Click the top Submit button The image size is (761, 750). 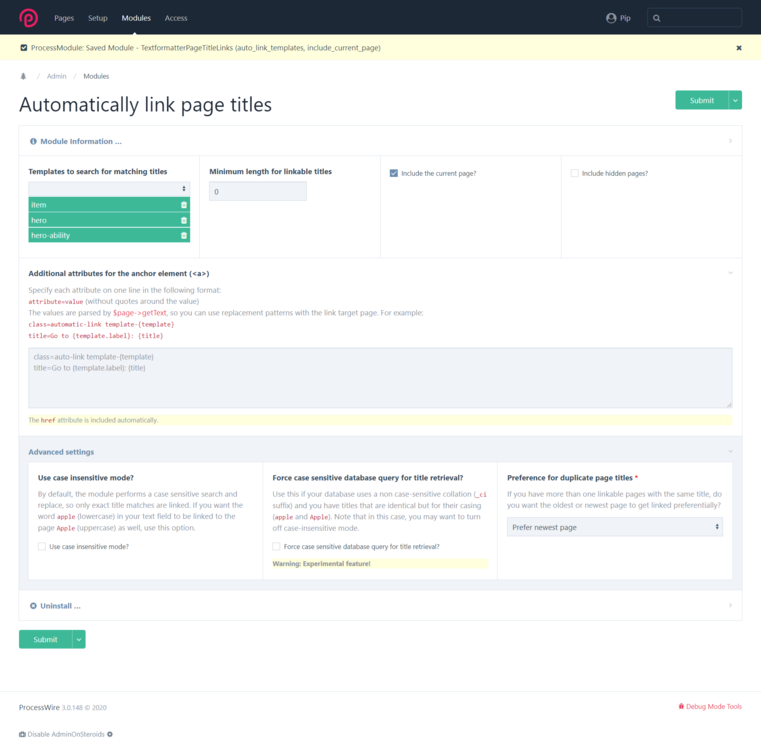(701, 100)
